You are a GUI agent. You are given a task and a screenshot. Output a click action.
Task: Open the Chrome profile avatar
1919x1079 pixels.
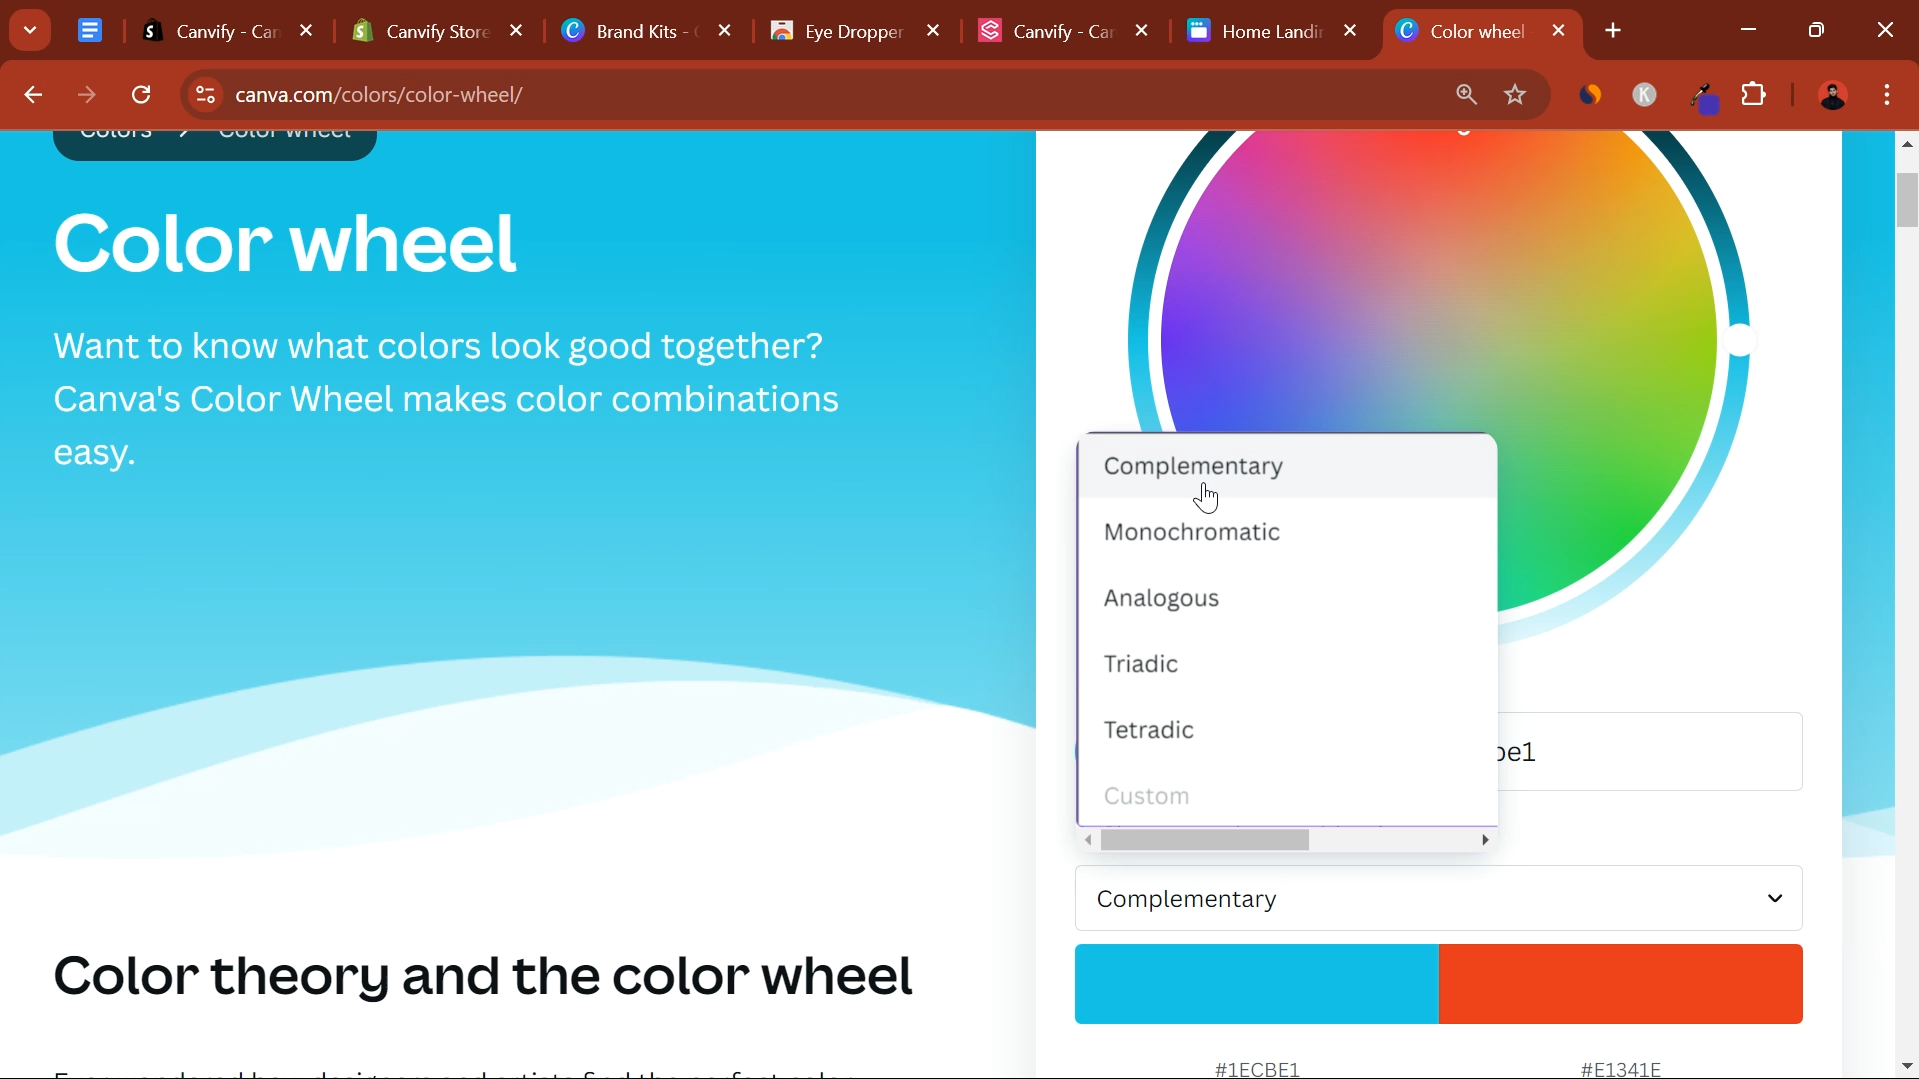tap(1833, 96)
